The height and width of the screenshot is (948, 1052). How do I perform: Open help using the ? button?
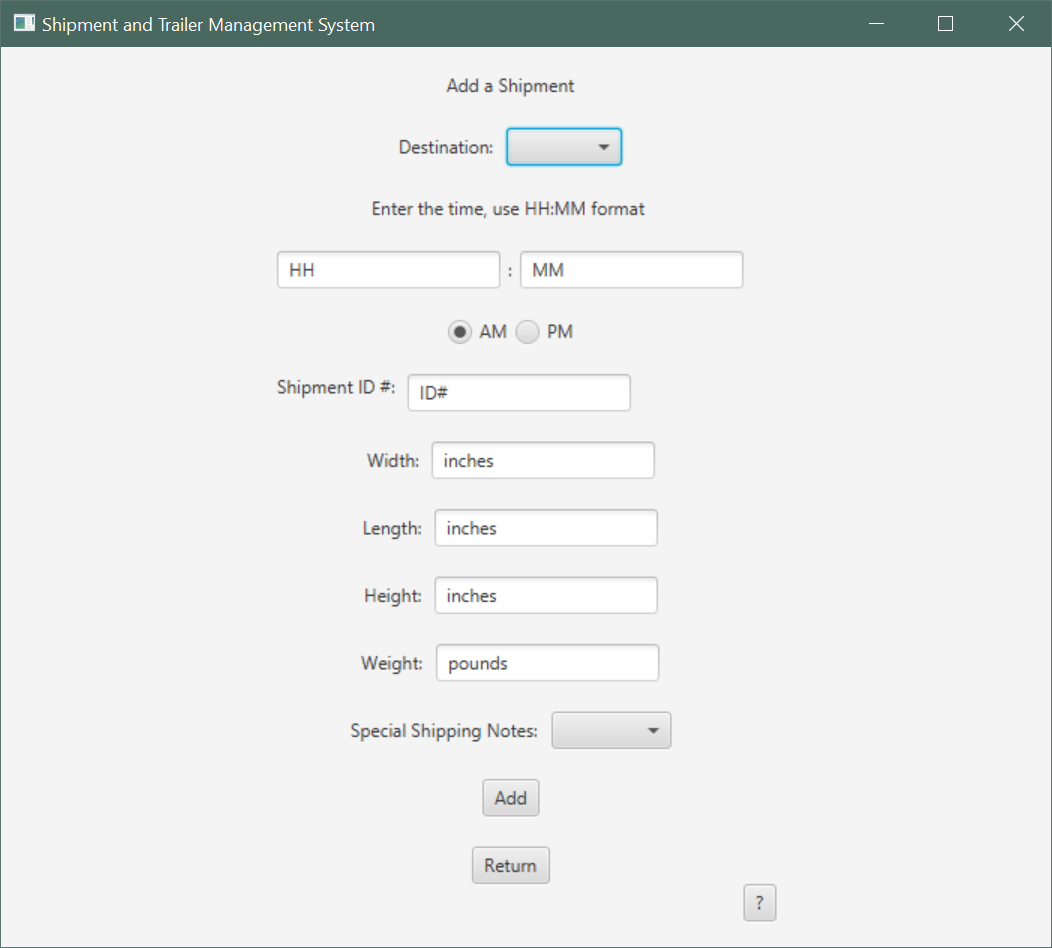(759, 902)
